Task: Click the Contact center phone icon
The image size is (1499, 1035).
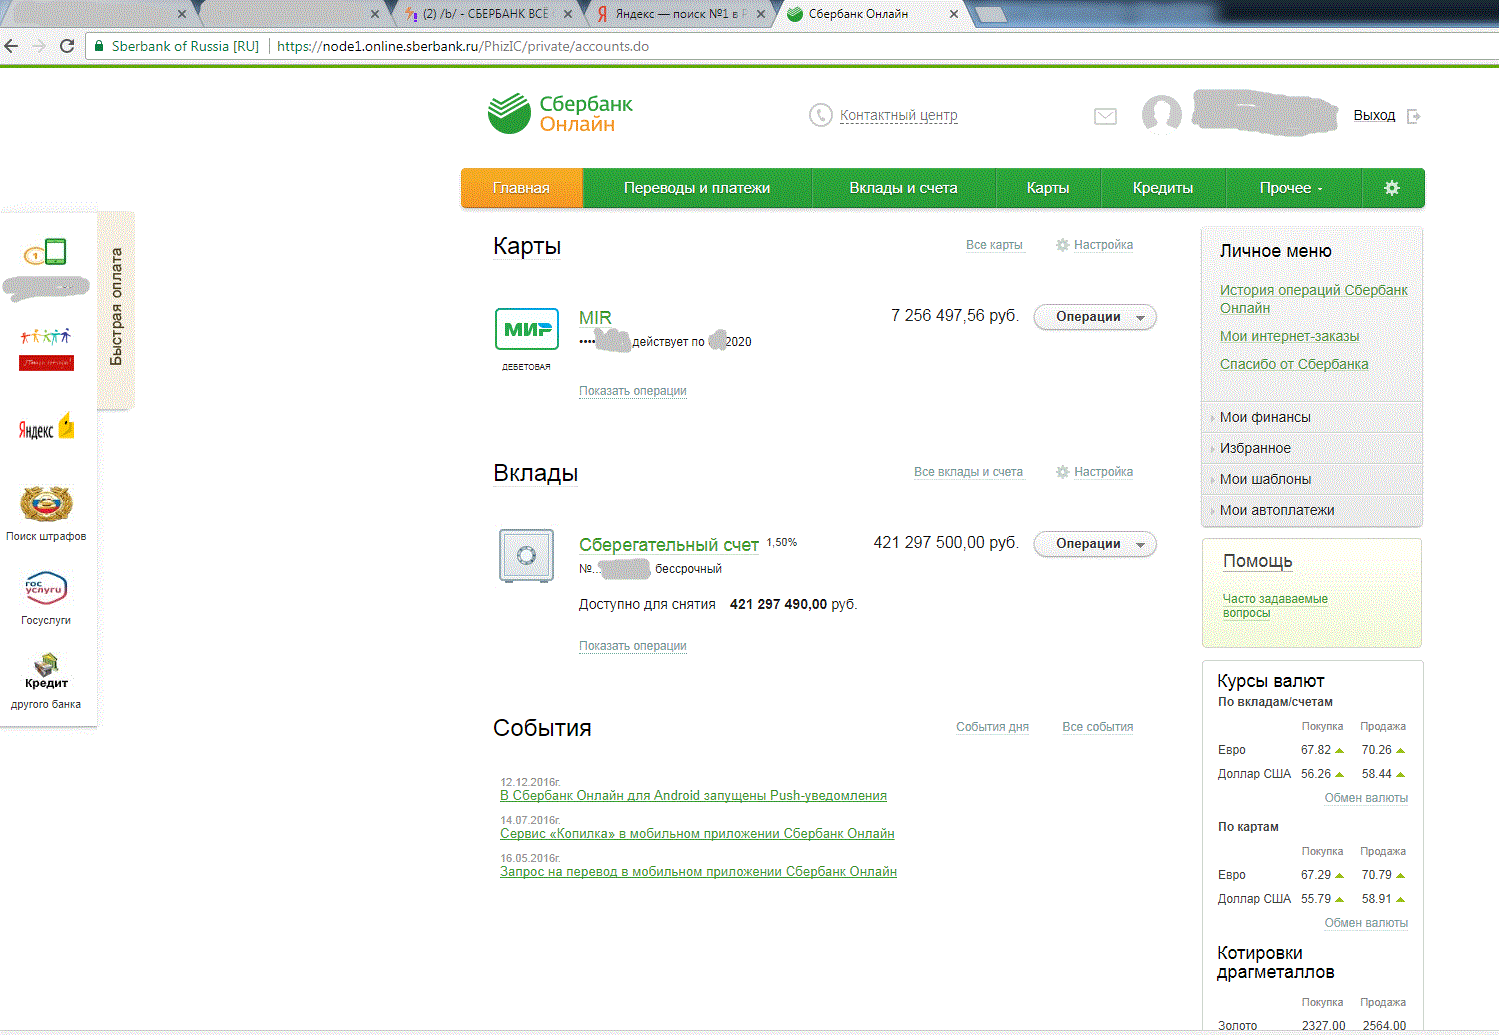Action: 820,115
